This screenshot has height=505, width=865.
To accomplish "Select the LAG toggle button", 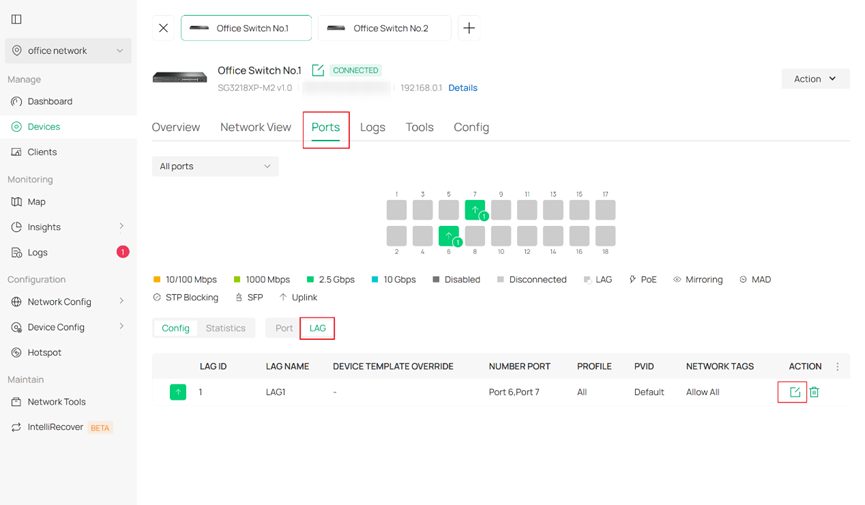I will 317,328.
